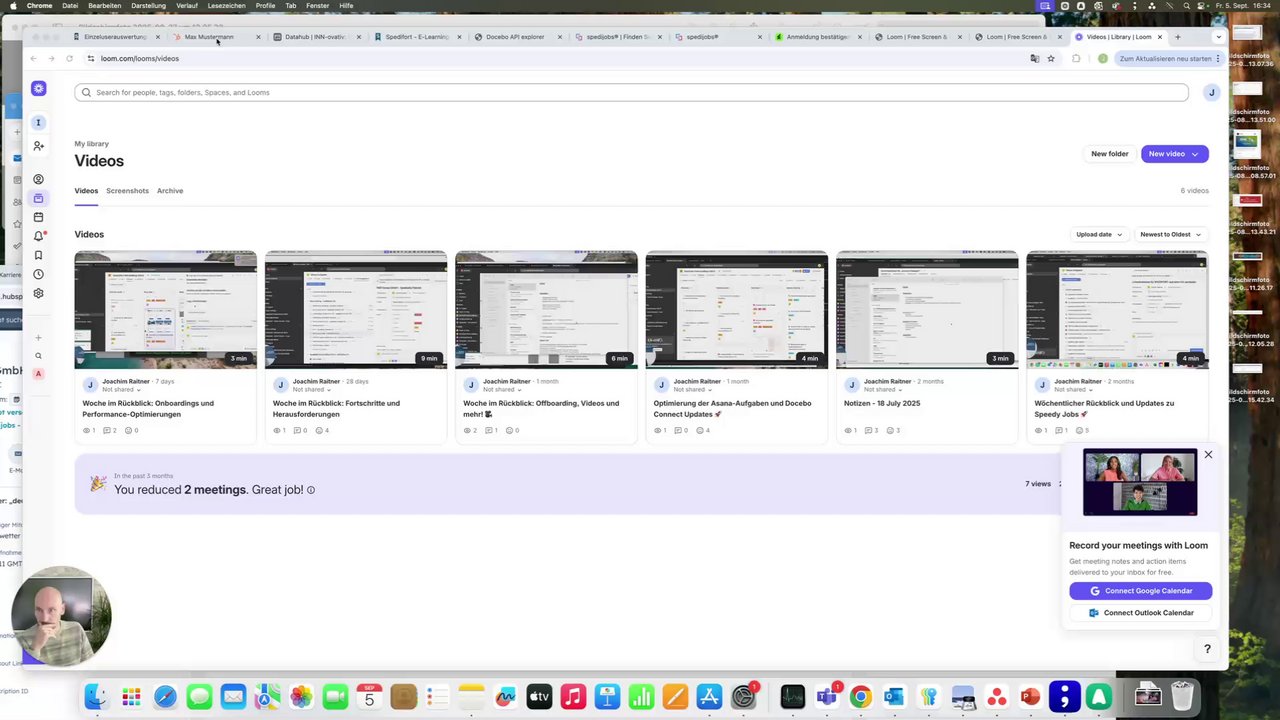Open video title Notizen - 18 July 2025
The height and width of the screenshot is (720, 1280).
[x=882, y=403]
